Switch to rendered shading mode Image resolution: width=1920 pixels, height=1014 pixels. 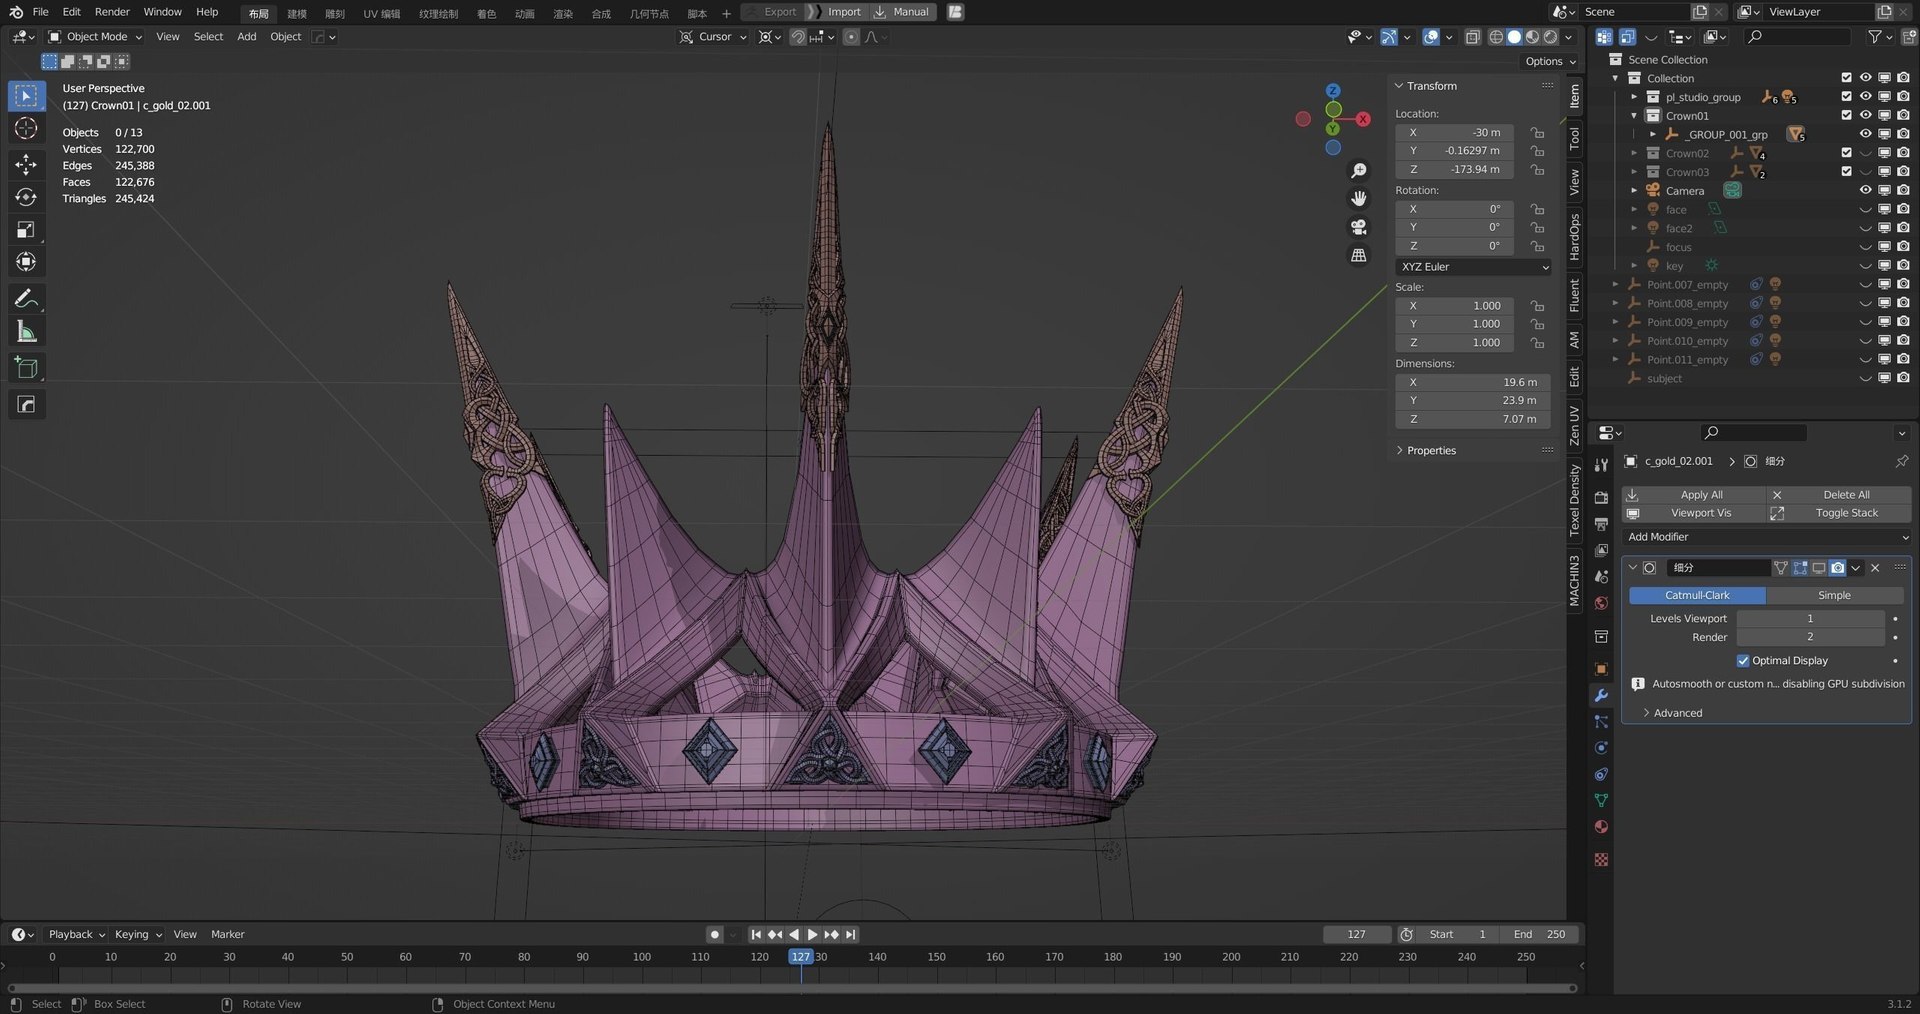point(1550,37)
